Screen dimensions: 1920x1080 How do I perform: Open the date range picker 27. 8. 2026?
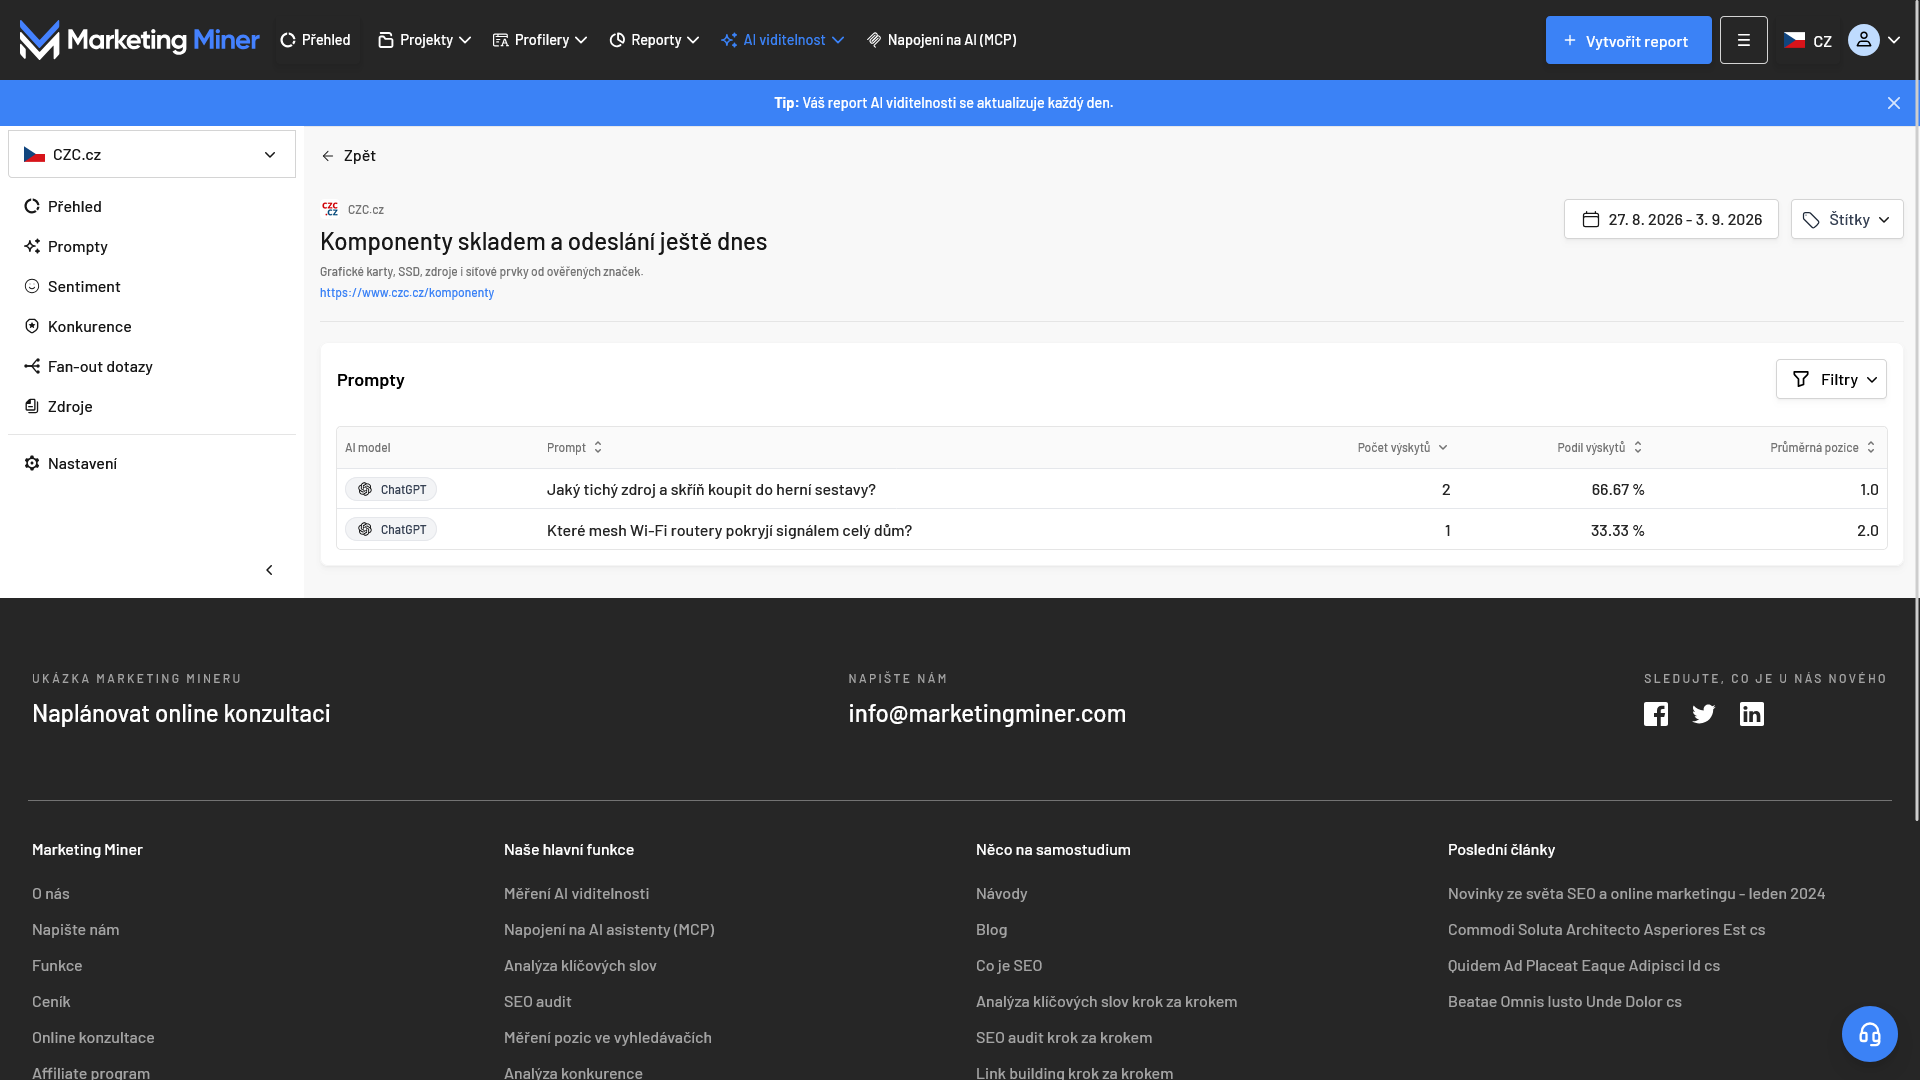[x=1671, y=219]
